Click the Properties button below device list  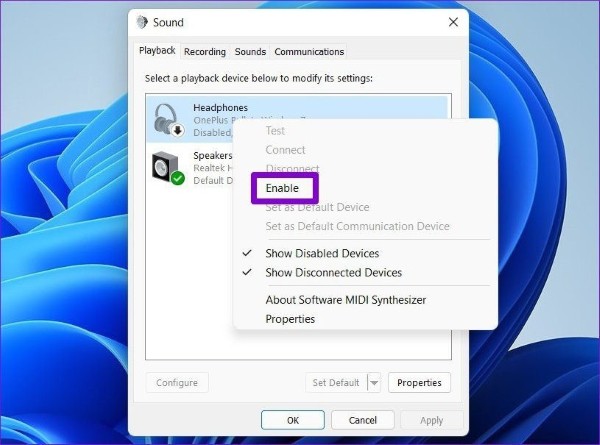pos(419,382)
